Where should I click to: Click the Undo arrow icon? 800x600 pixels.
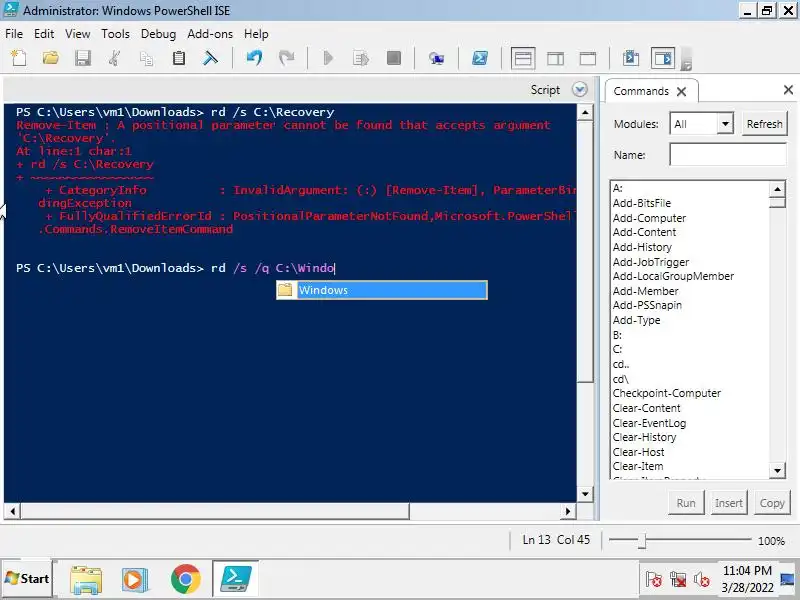[x=254, y=58]
